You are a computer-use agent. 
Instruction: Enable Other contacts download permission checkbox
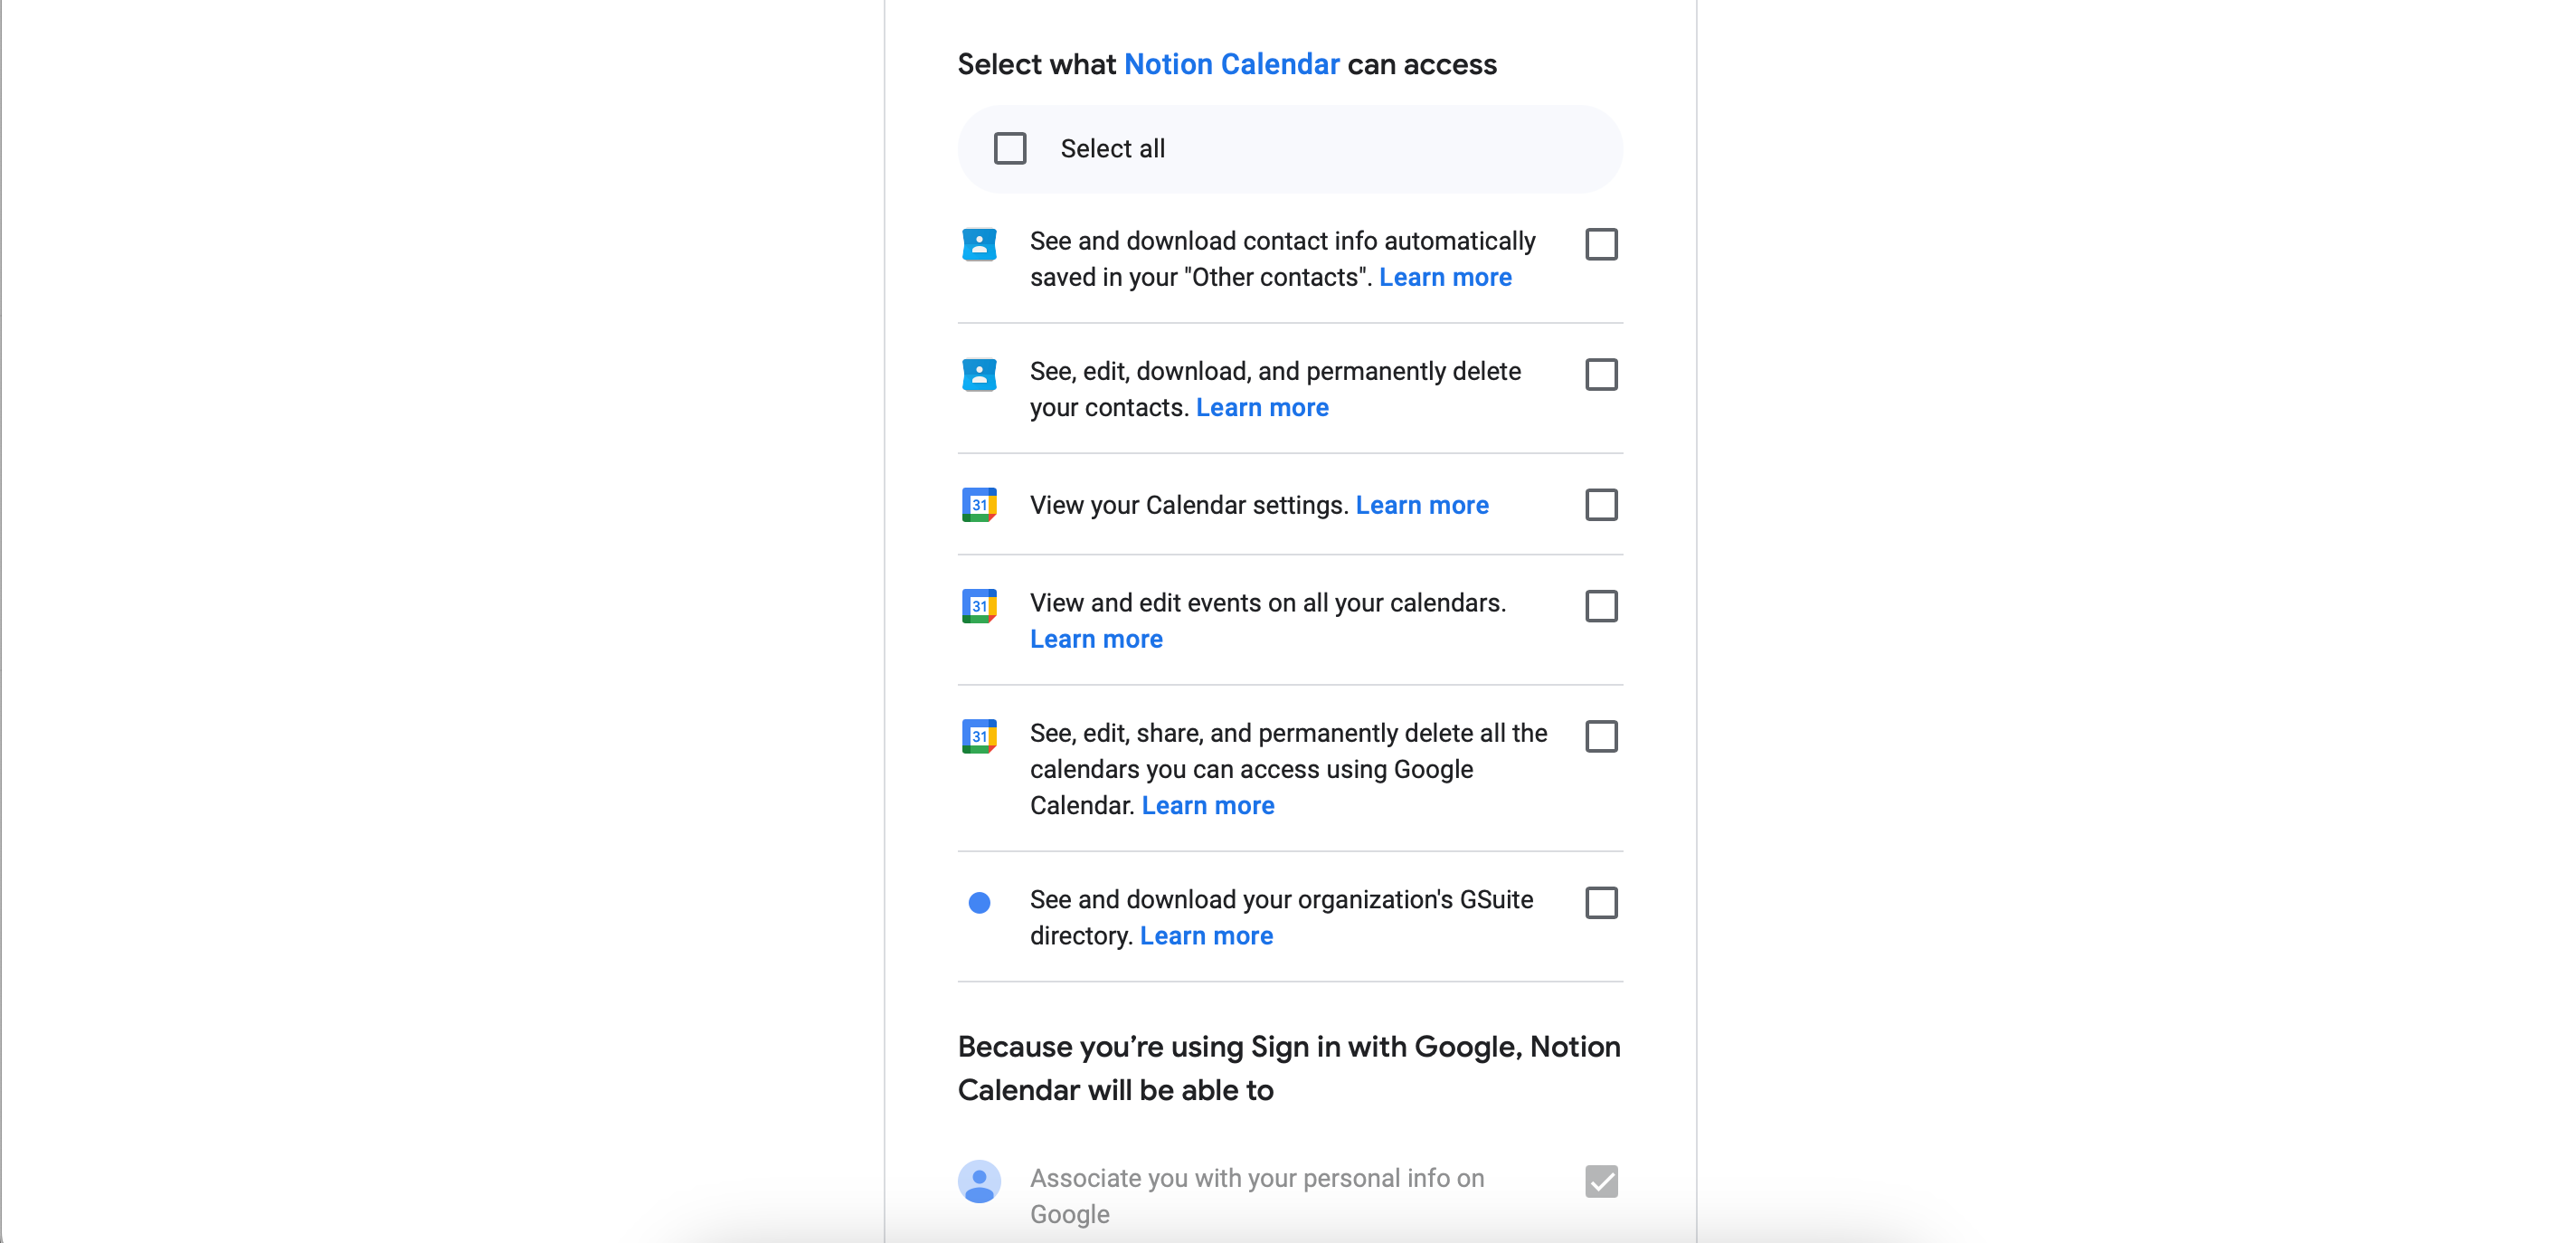pyautogui.click(x=1601, y=244)
